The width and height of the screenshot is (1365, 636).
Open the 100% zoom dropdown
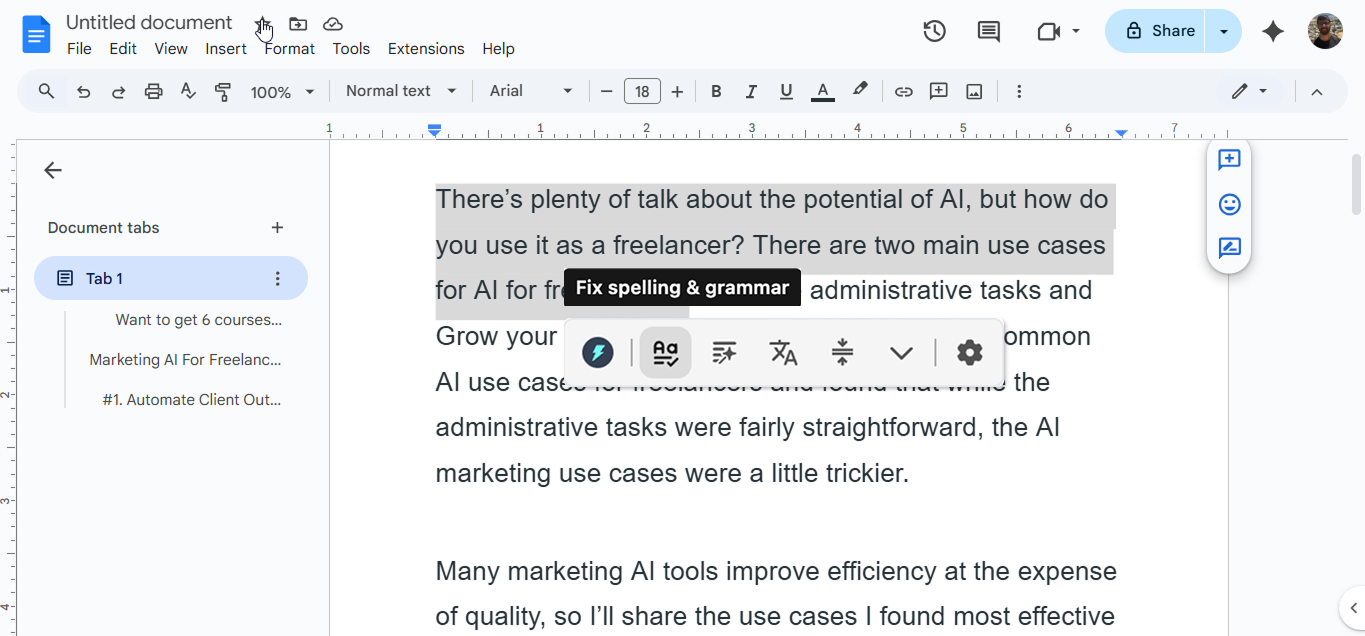282,92
